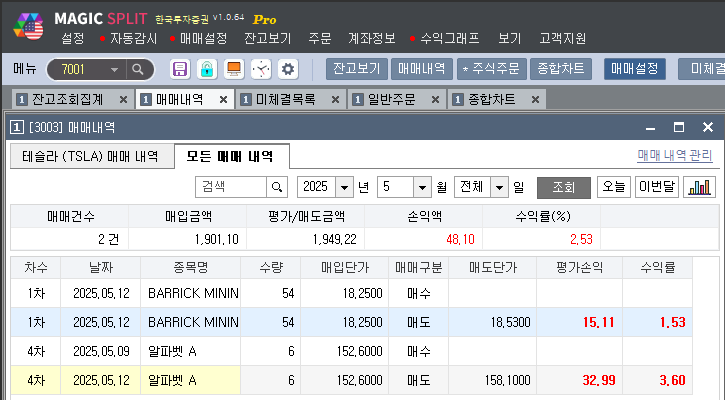This screenshot has height=400, width=725.
Task: Expand the 7001 menu code dropdown
Action: coord(114,70)
